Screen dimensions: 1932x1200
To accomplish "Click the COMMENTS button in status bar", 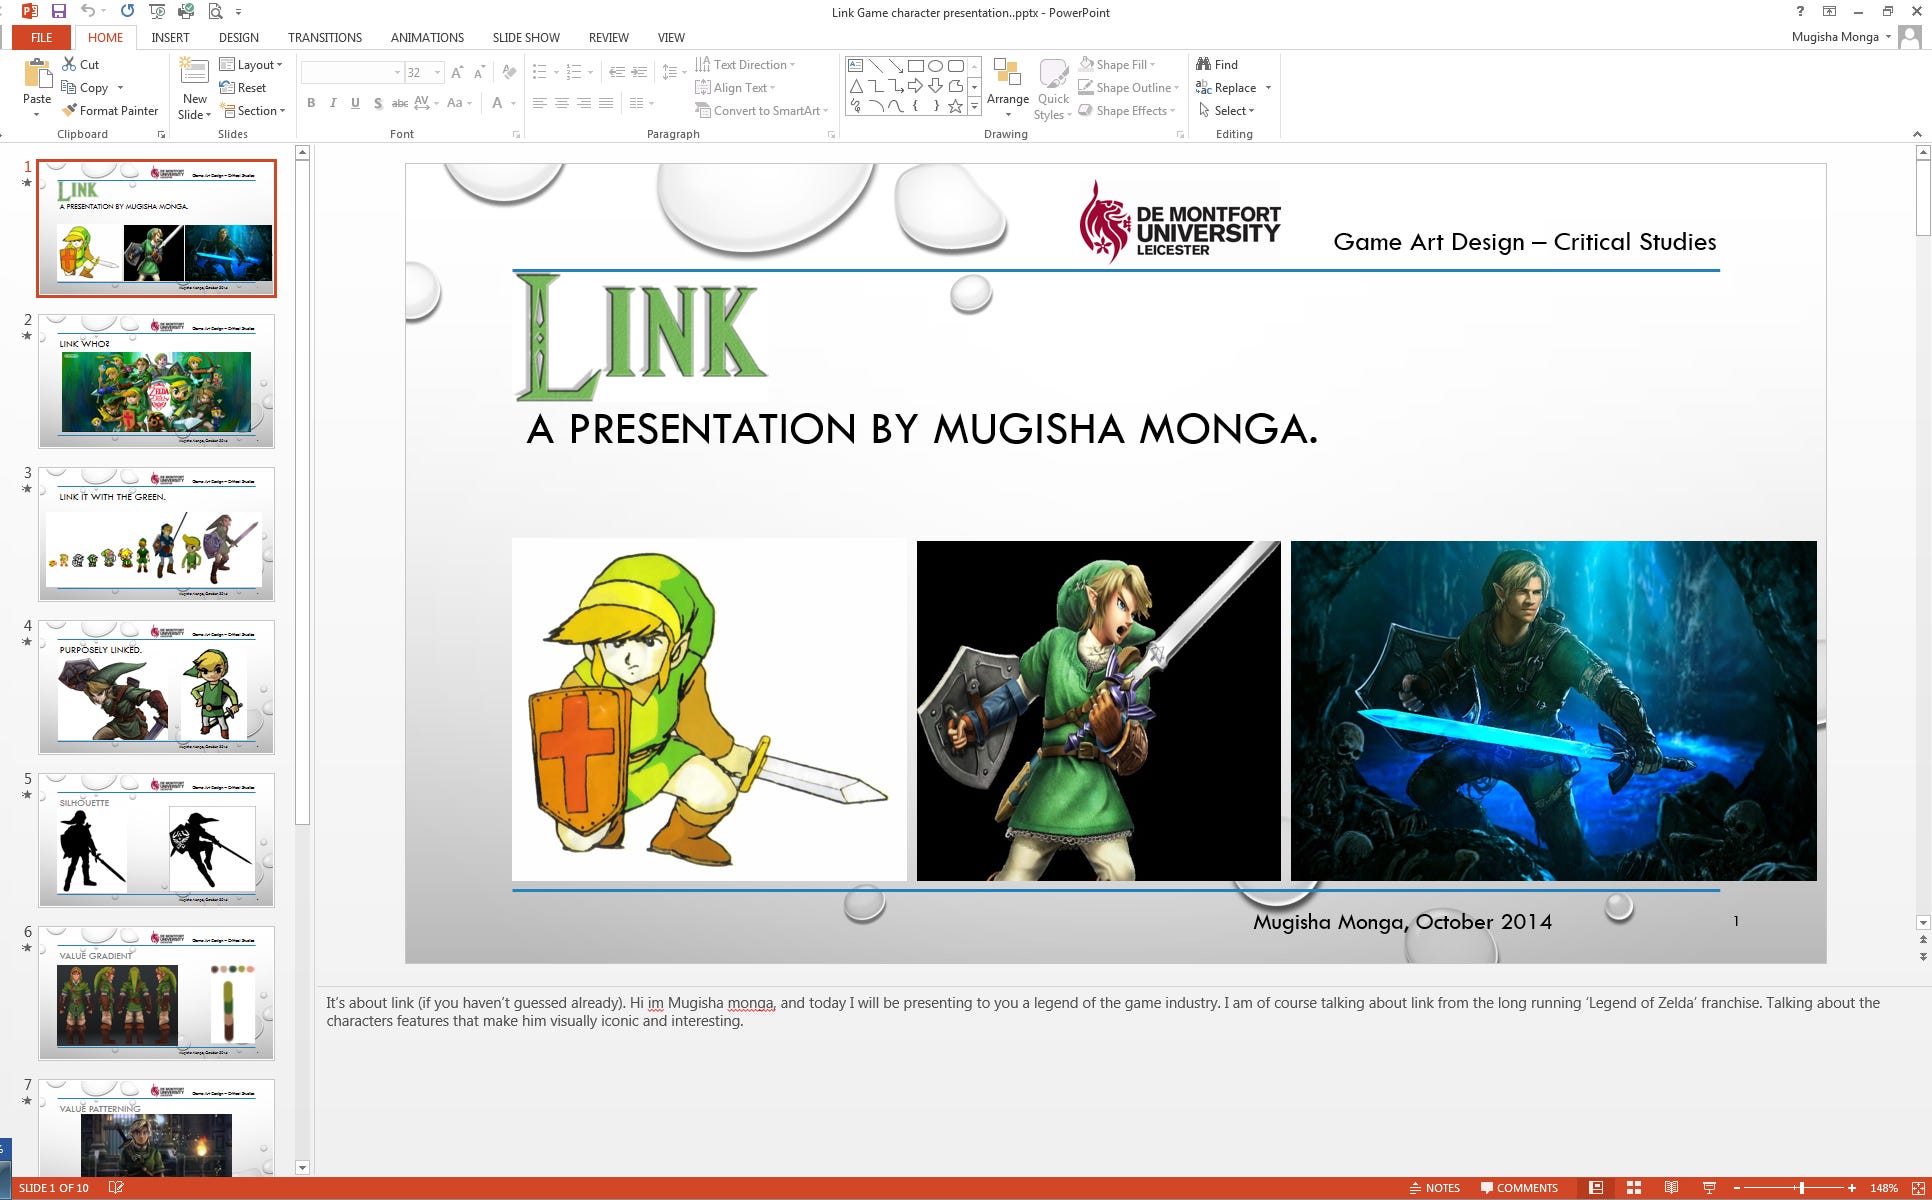I will (x=1519, y=1188).
